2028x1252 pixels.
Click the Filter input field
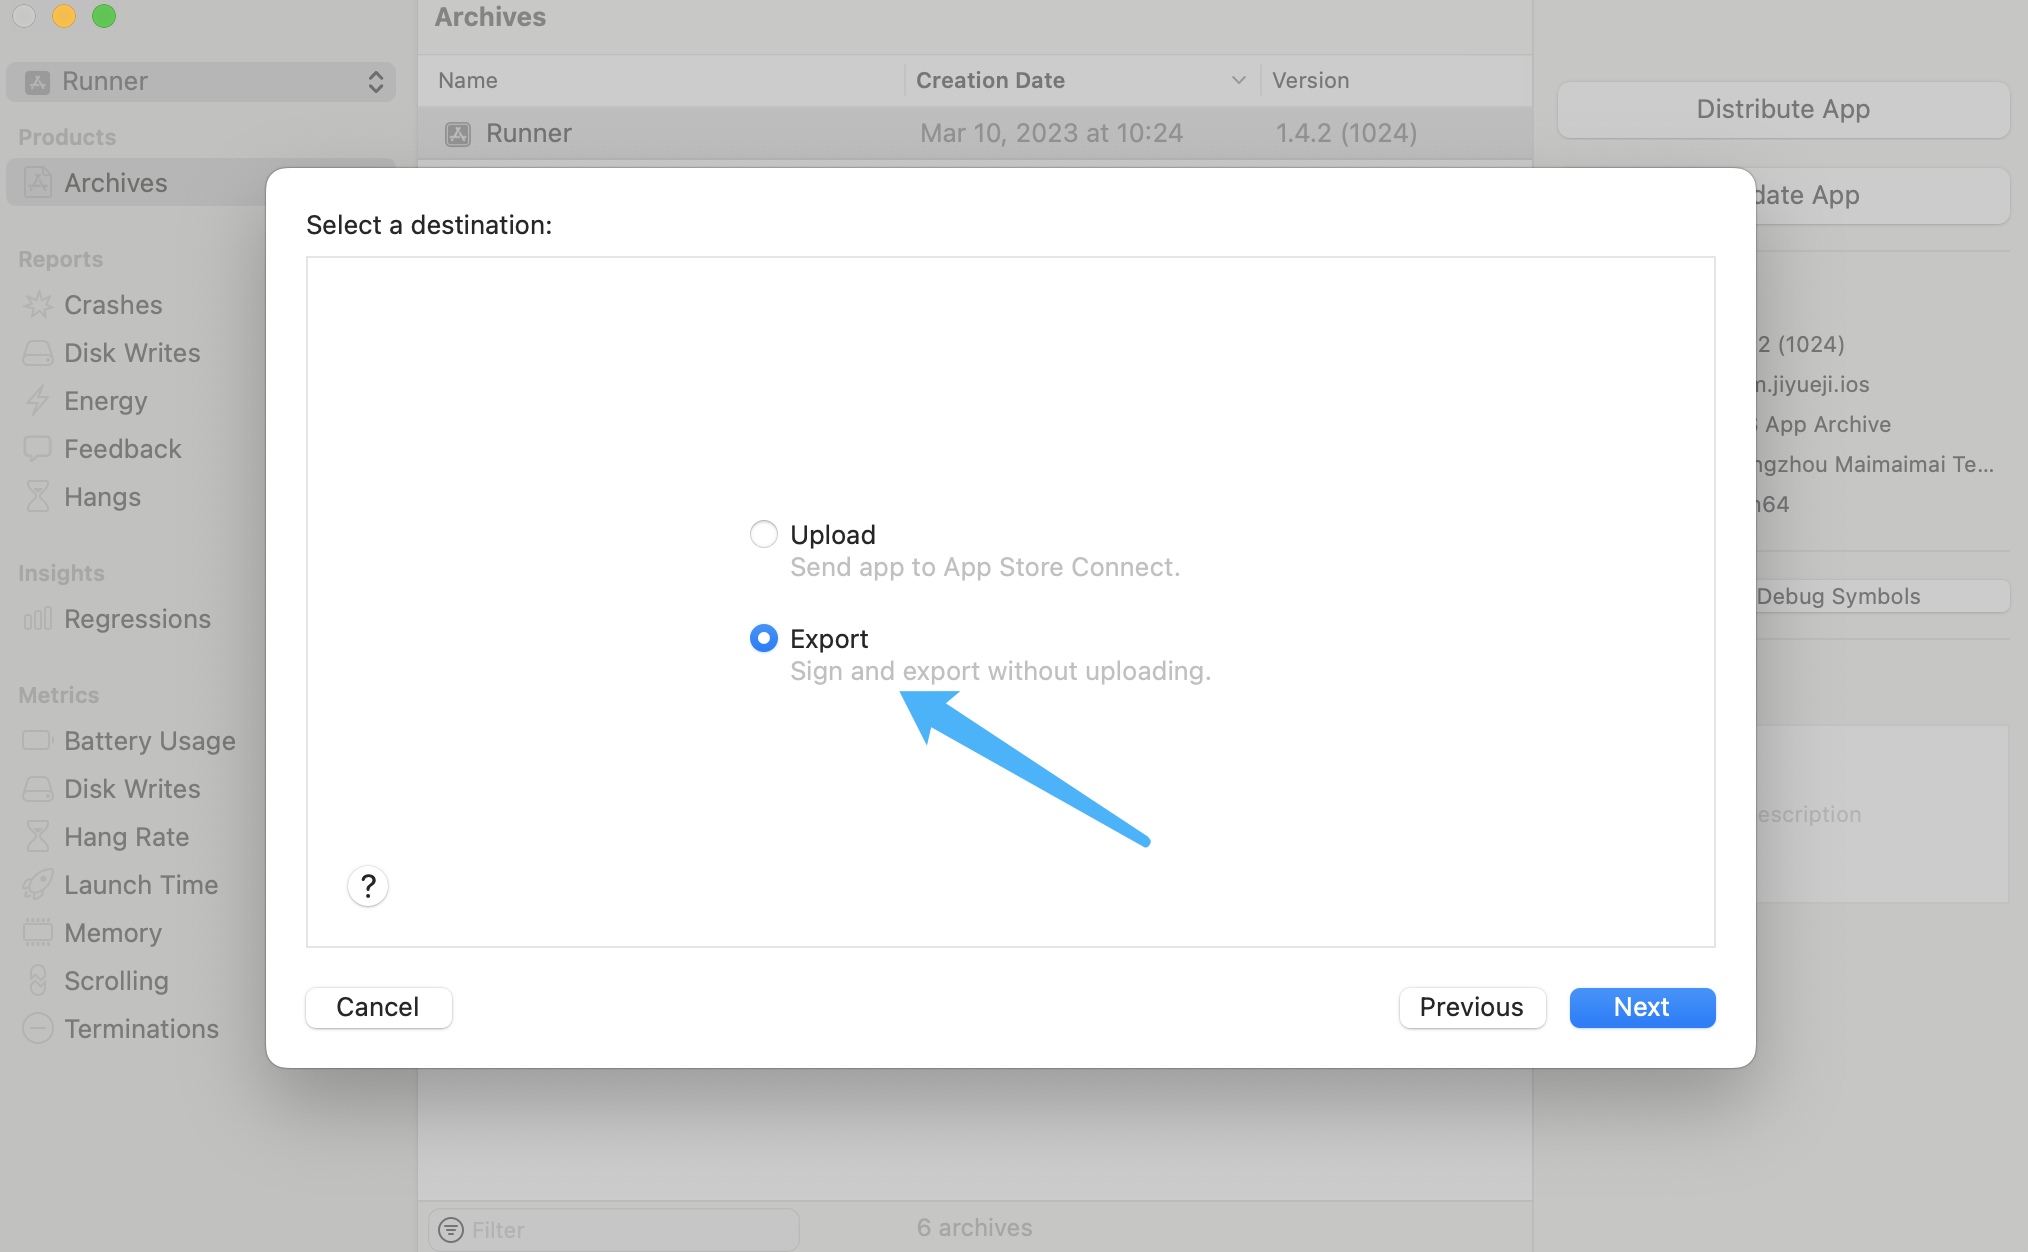click(x=614, y=1229)
